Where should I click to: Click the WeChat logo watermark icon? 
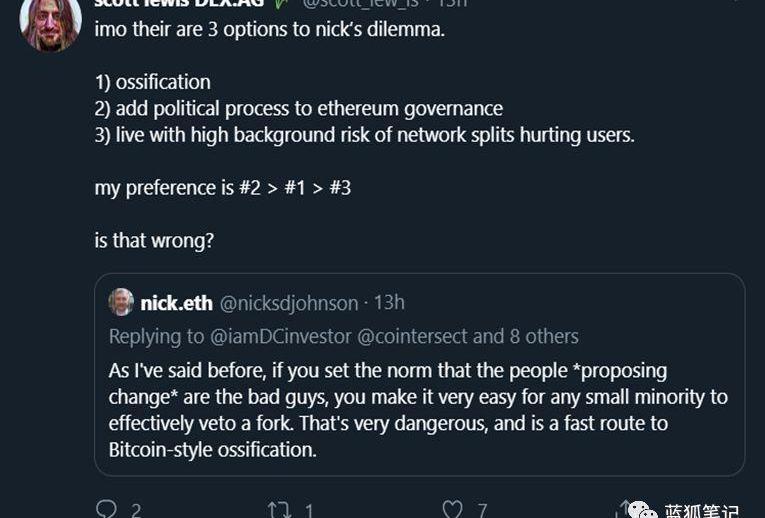tap(643, 511)
